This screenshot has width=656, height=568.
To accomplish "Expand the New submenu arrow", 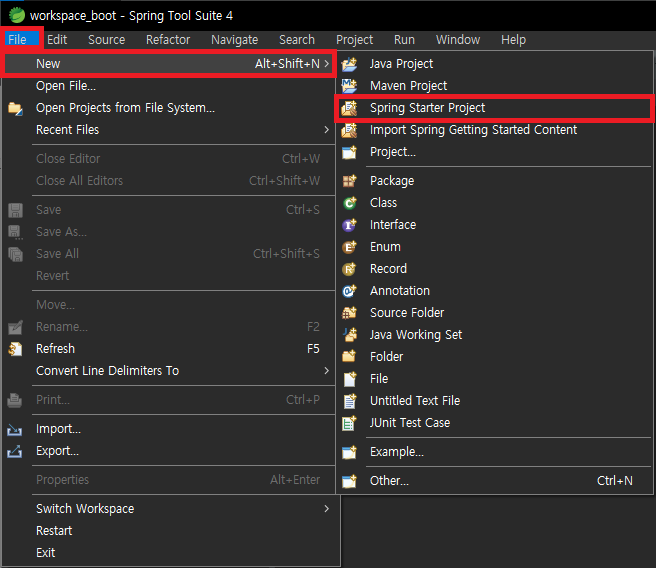I will pos(327,64).
